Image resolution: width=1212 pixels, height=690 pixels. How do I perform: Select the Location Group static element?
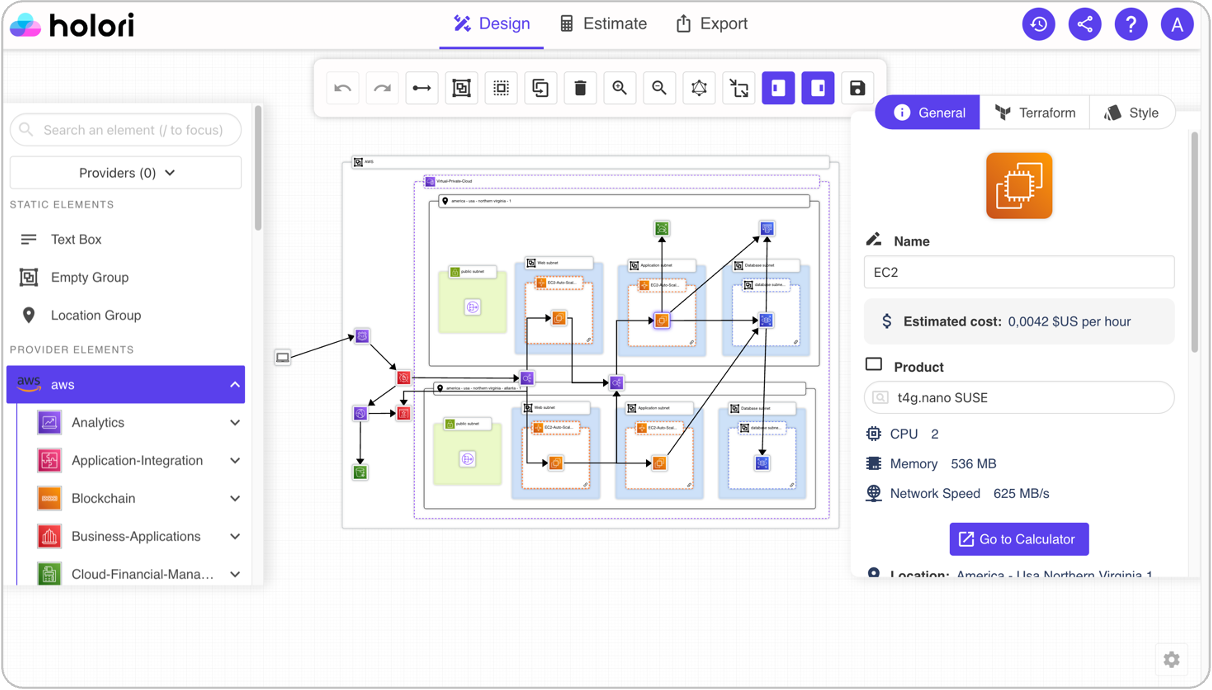click(95, 315)
